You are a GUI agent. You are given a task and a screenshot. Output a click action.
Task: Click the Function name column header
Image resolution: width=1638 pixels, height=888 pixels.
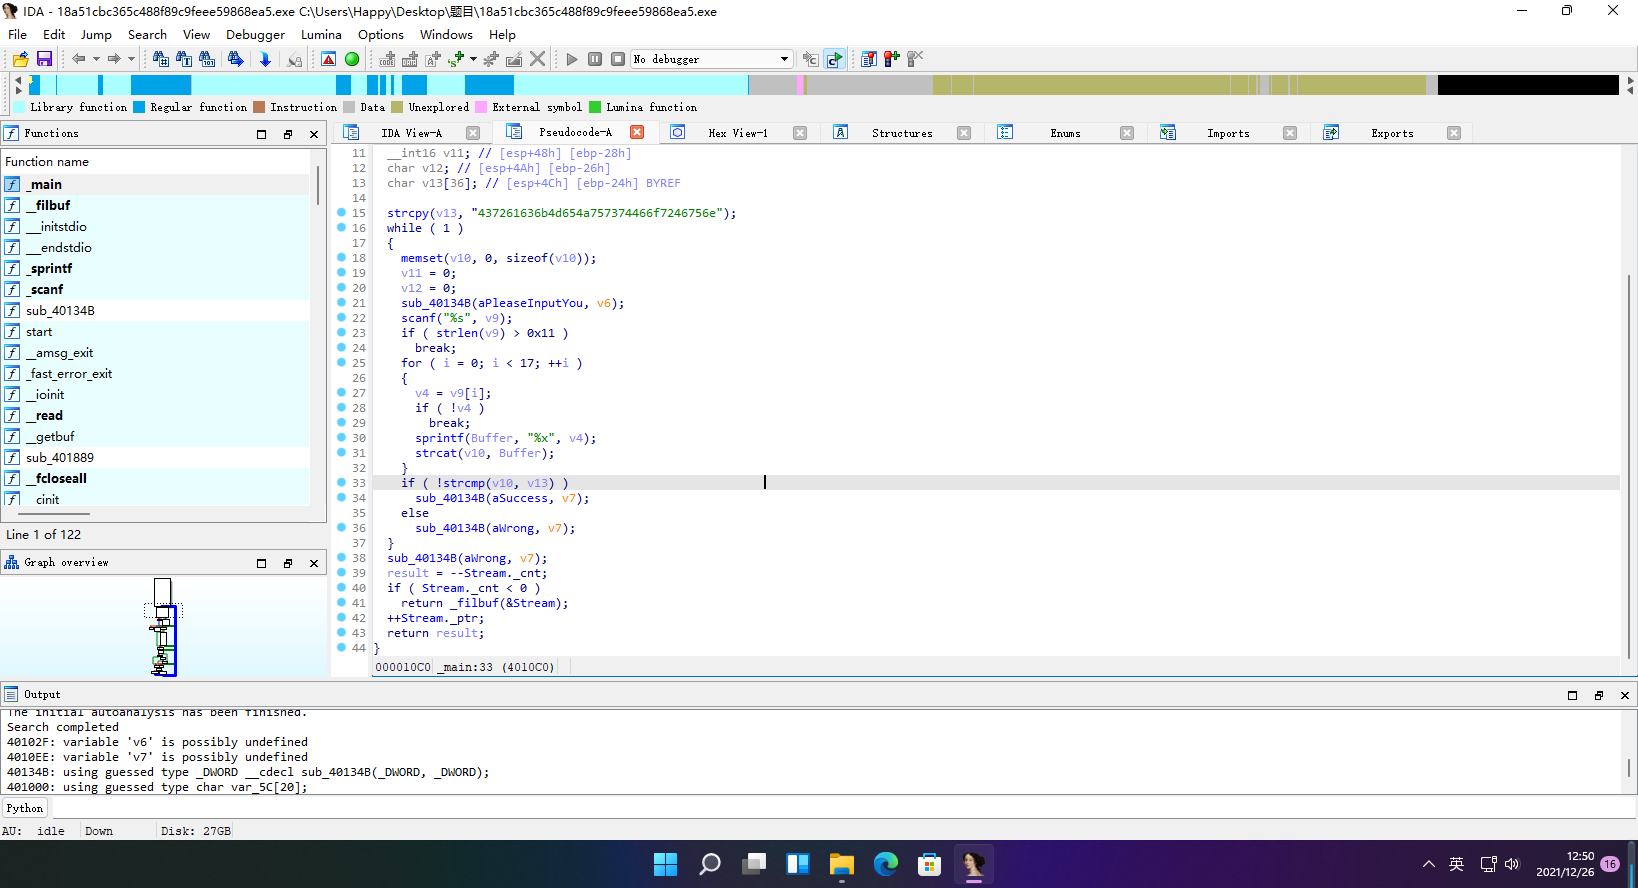tap(156, 161)
